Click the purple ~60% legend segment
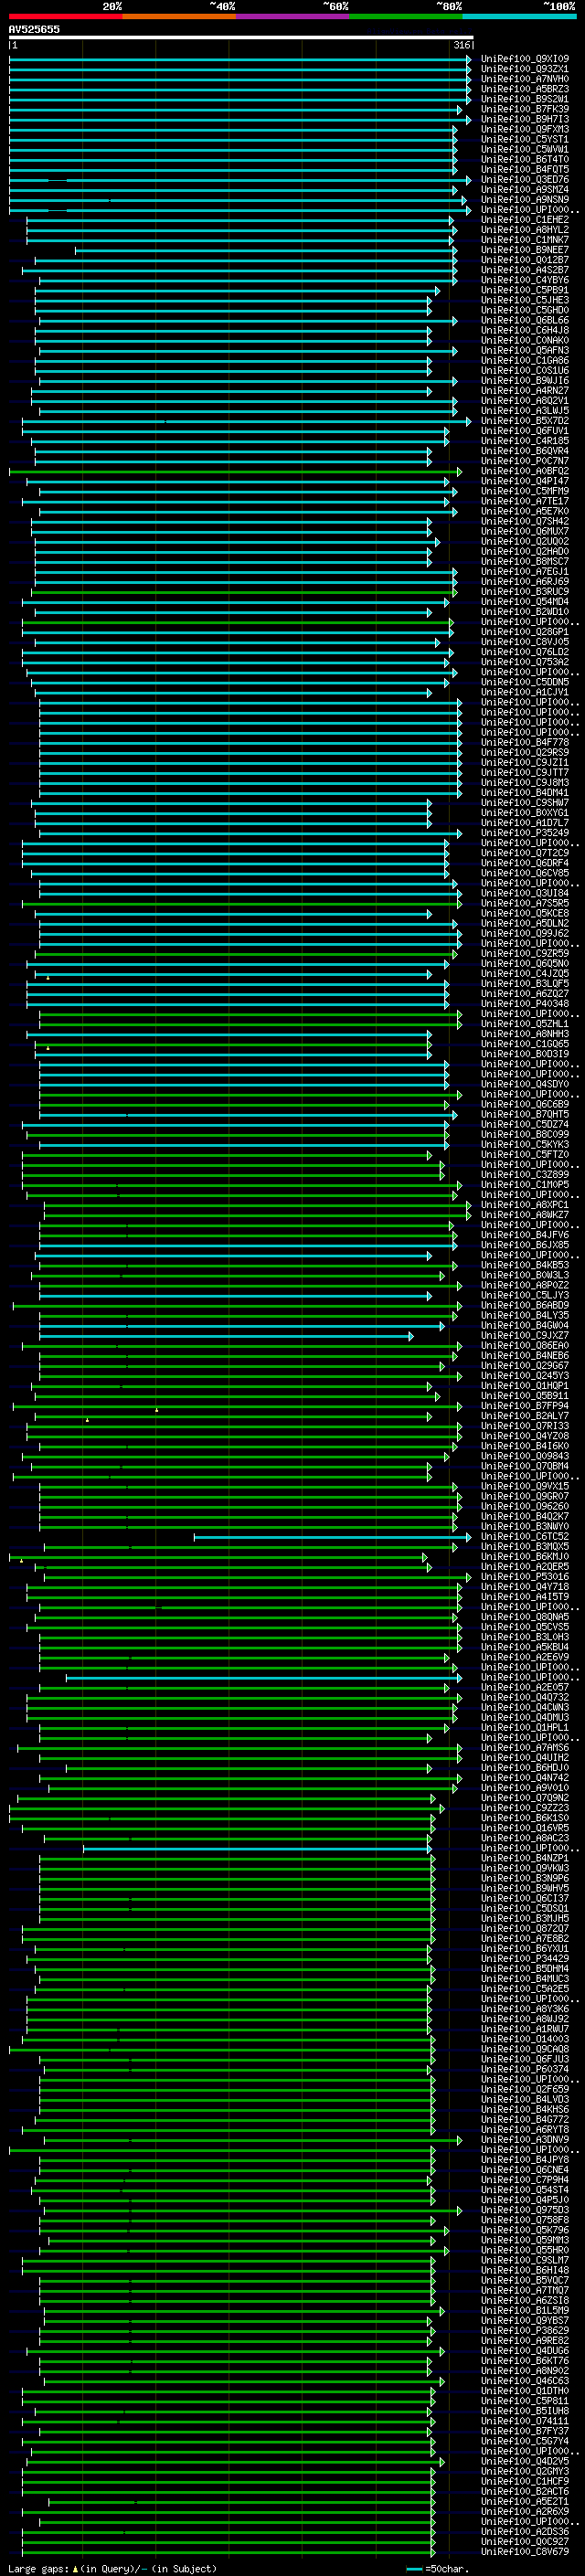The height and width of the screenshot is (2576, 585). click(292, 17)
